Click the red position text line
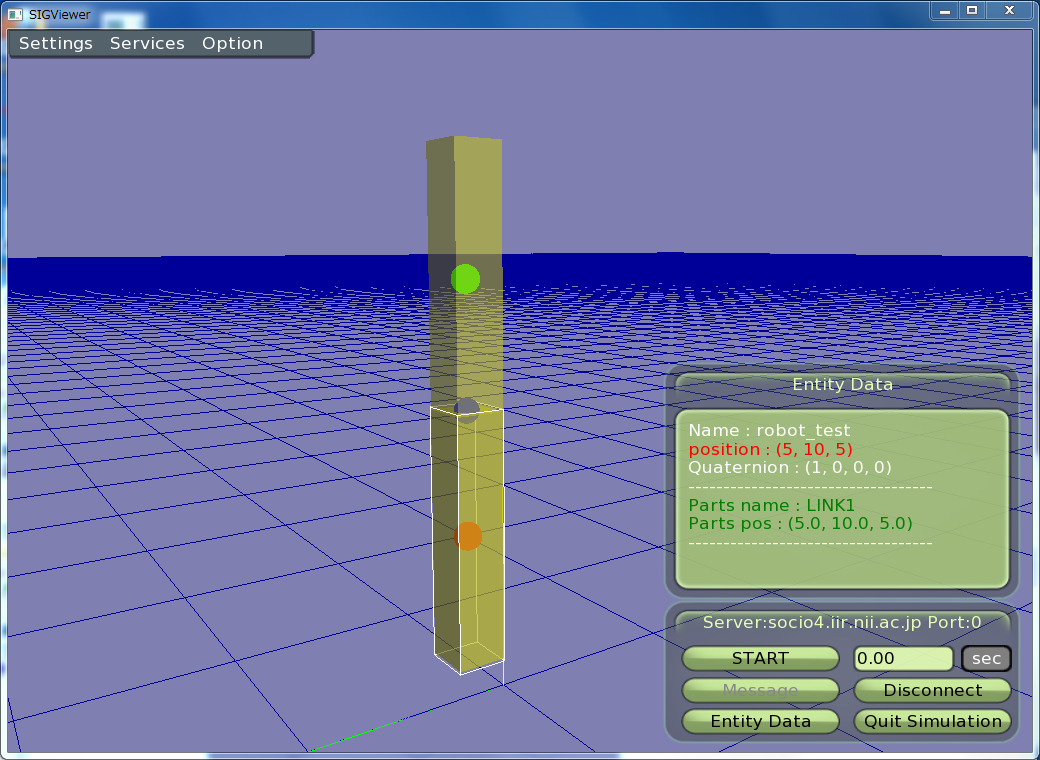Image resolution: width=1040 pixels, height=760 pixels. pos(770,449)
